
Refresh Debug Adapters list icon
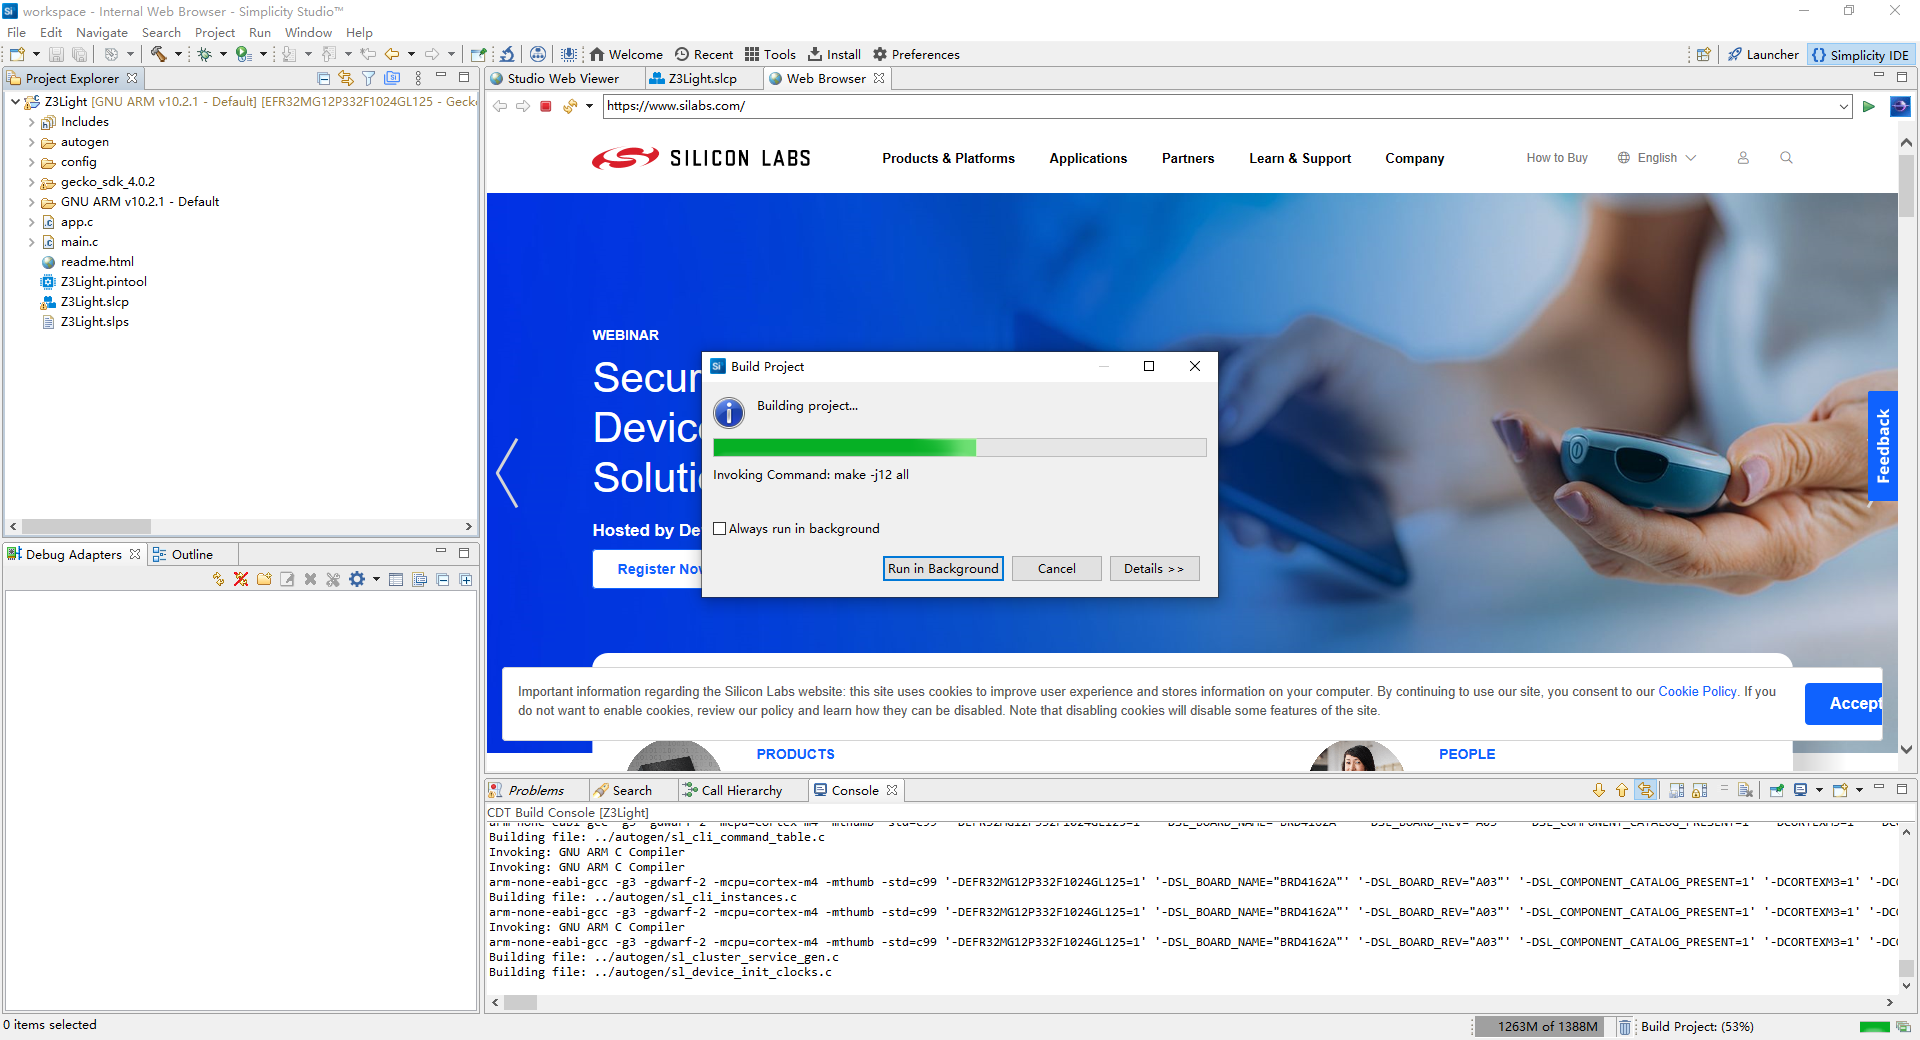[x=219, y=579]
